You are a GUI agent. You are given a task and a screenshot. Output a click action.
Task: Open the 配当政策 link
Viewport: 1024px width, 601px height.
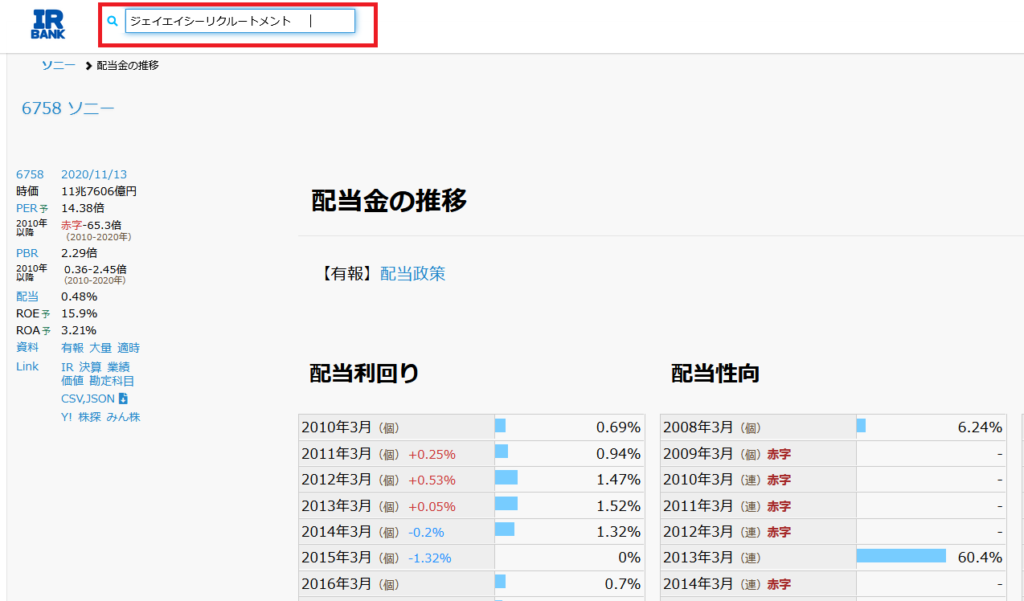coord(413,274)
